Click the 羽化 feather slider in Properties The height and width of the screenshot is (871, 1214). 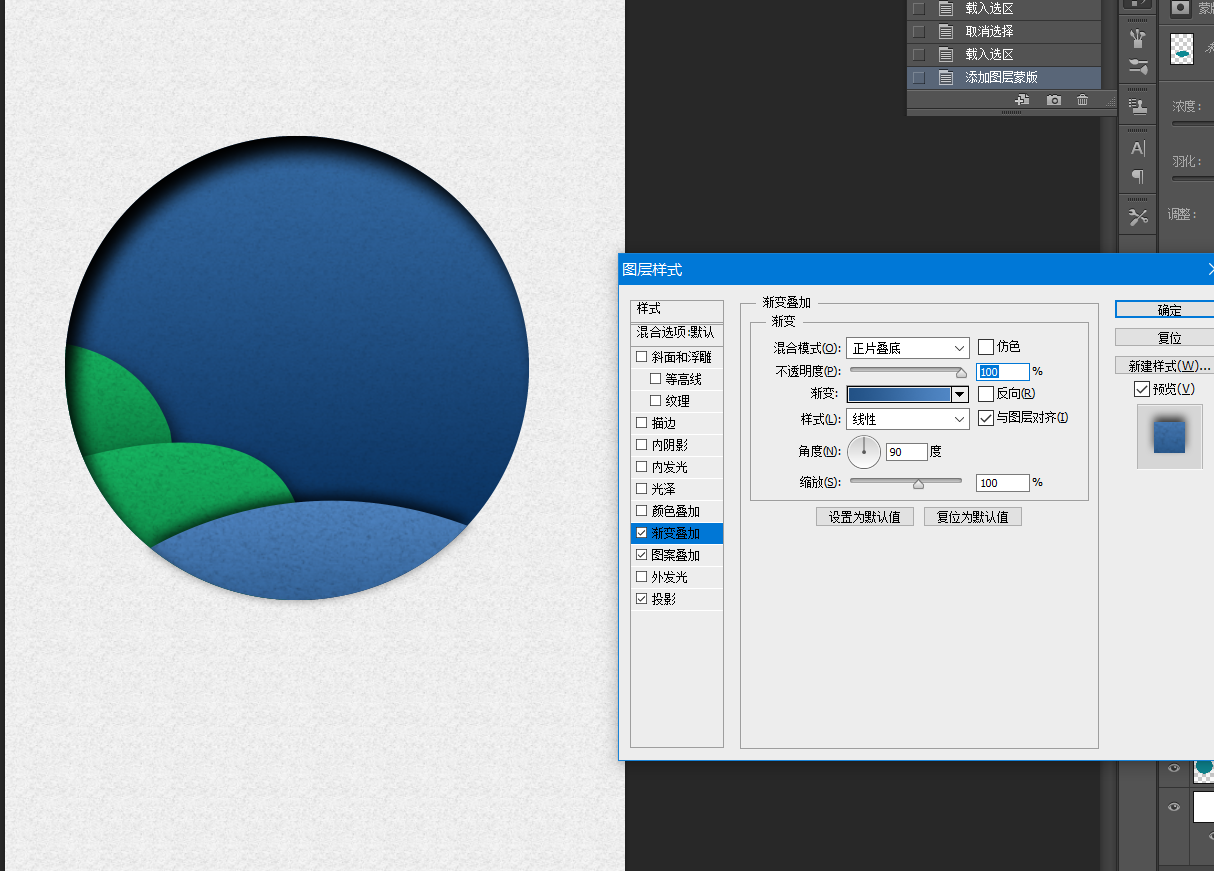1193,178
